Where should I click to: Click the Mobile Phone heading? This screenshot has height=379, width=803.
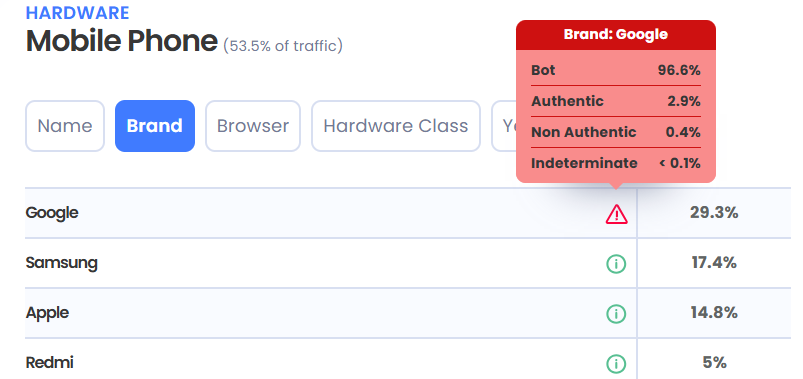(x=122, y=41)
